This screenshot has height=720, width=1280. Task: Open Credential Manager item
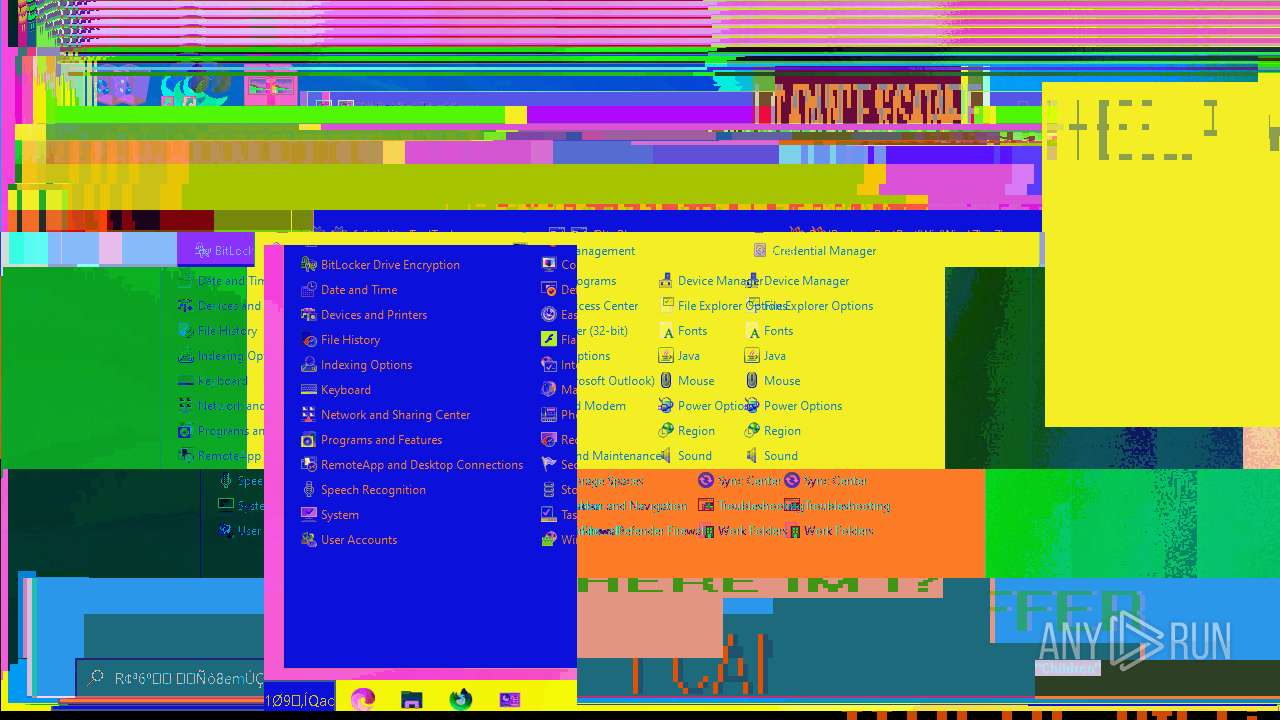815,251
